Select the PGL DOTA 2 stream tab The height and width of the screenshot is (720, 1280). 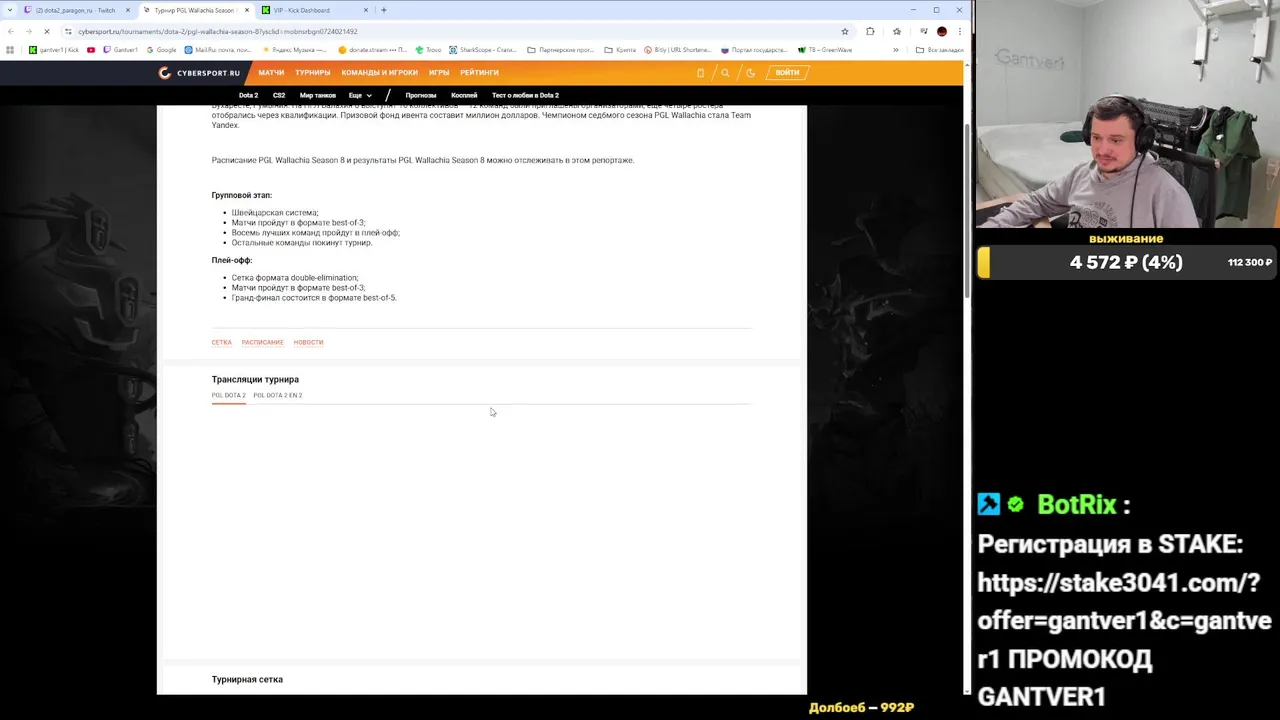point(228,395)
